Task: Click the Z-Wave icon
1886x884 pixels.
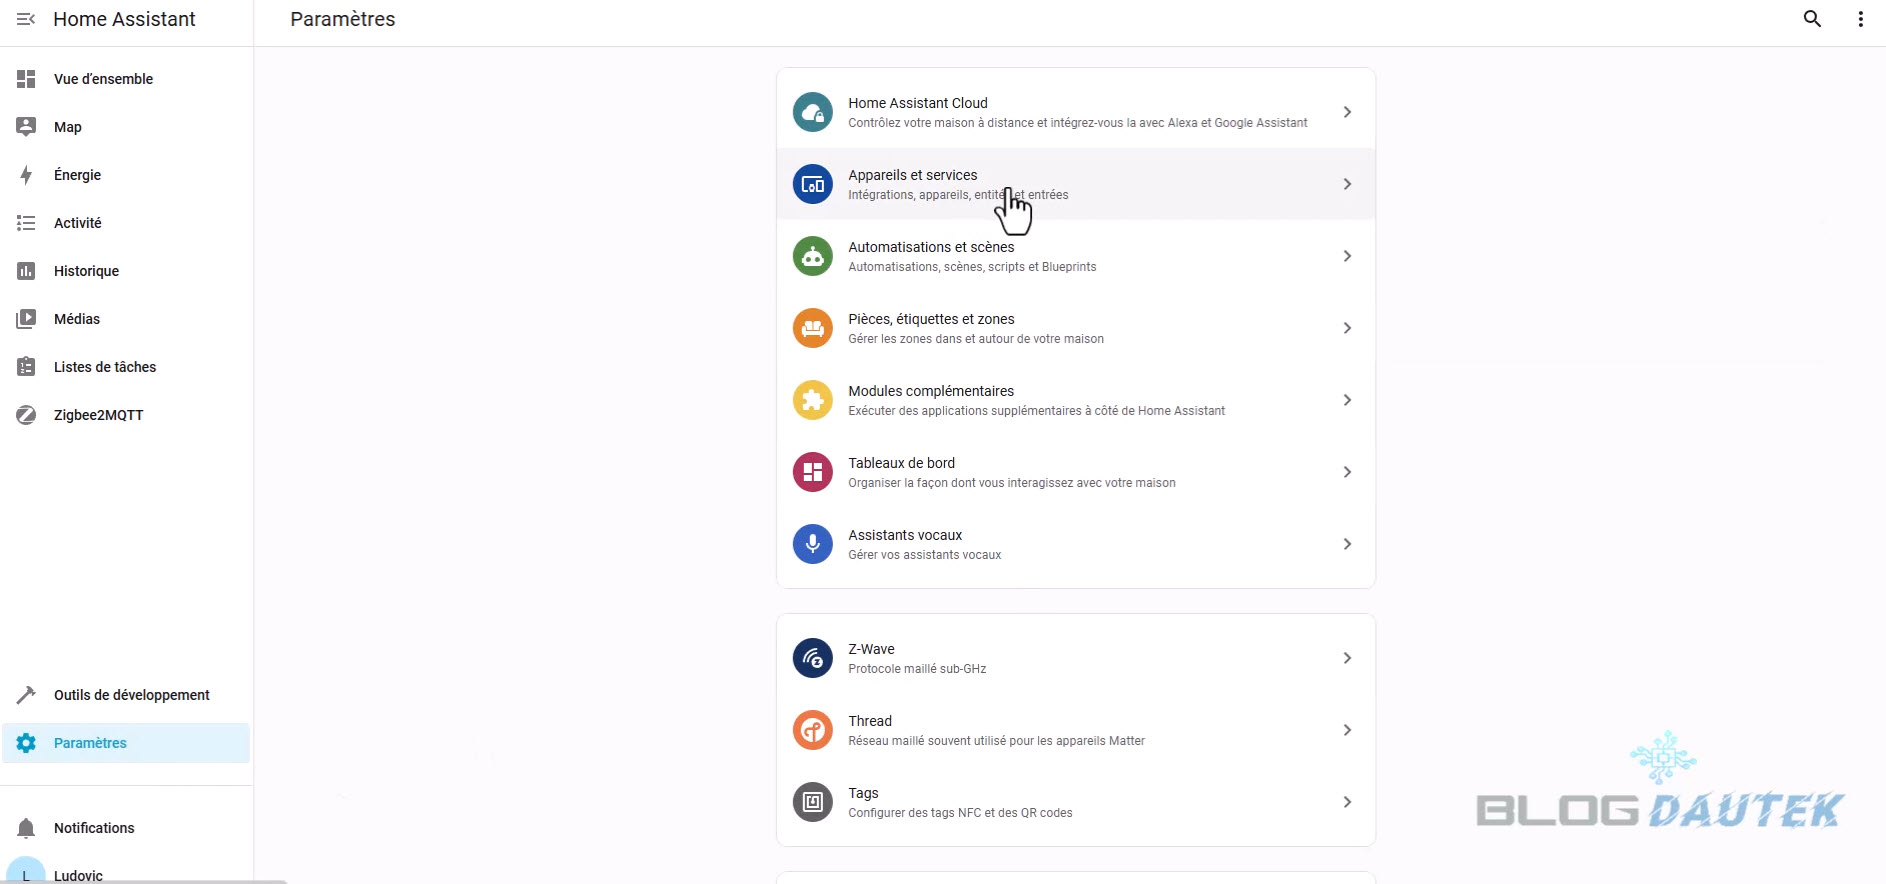Action: pos(812,658)
